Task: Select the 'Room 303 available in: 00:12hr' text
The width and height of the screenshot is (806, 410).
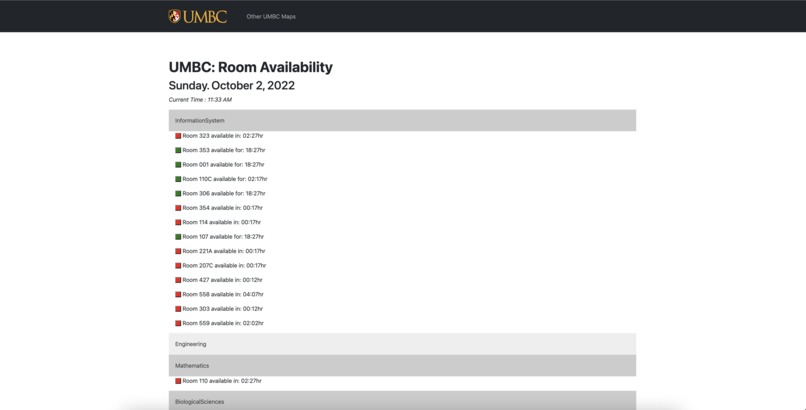Action: click(x=223, y=308)
